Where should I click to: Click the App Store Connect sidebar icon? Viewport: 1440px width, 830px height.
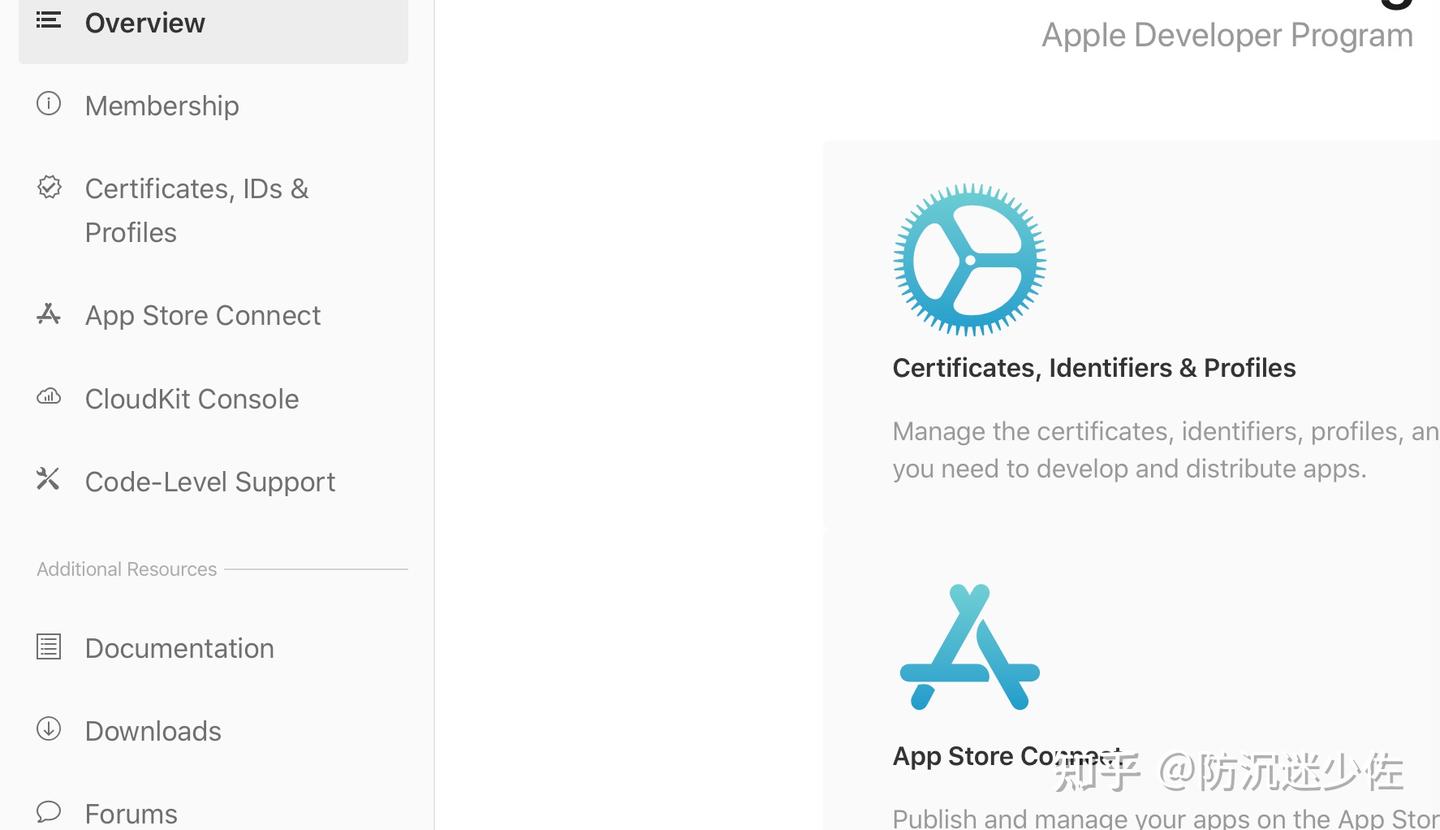[48, 314]
